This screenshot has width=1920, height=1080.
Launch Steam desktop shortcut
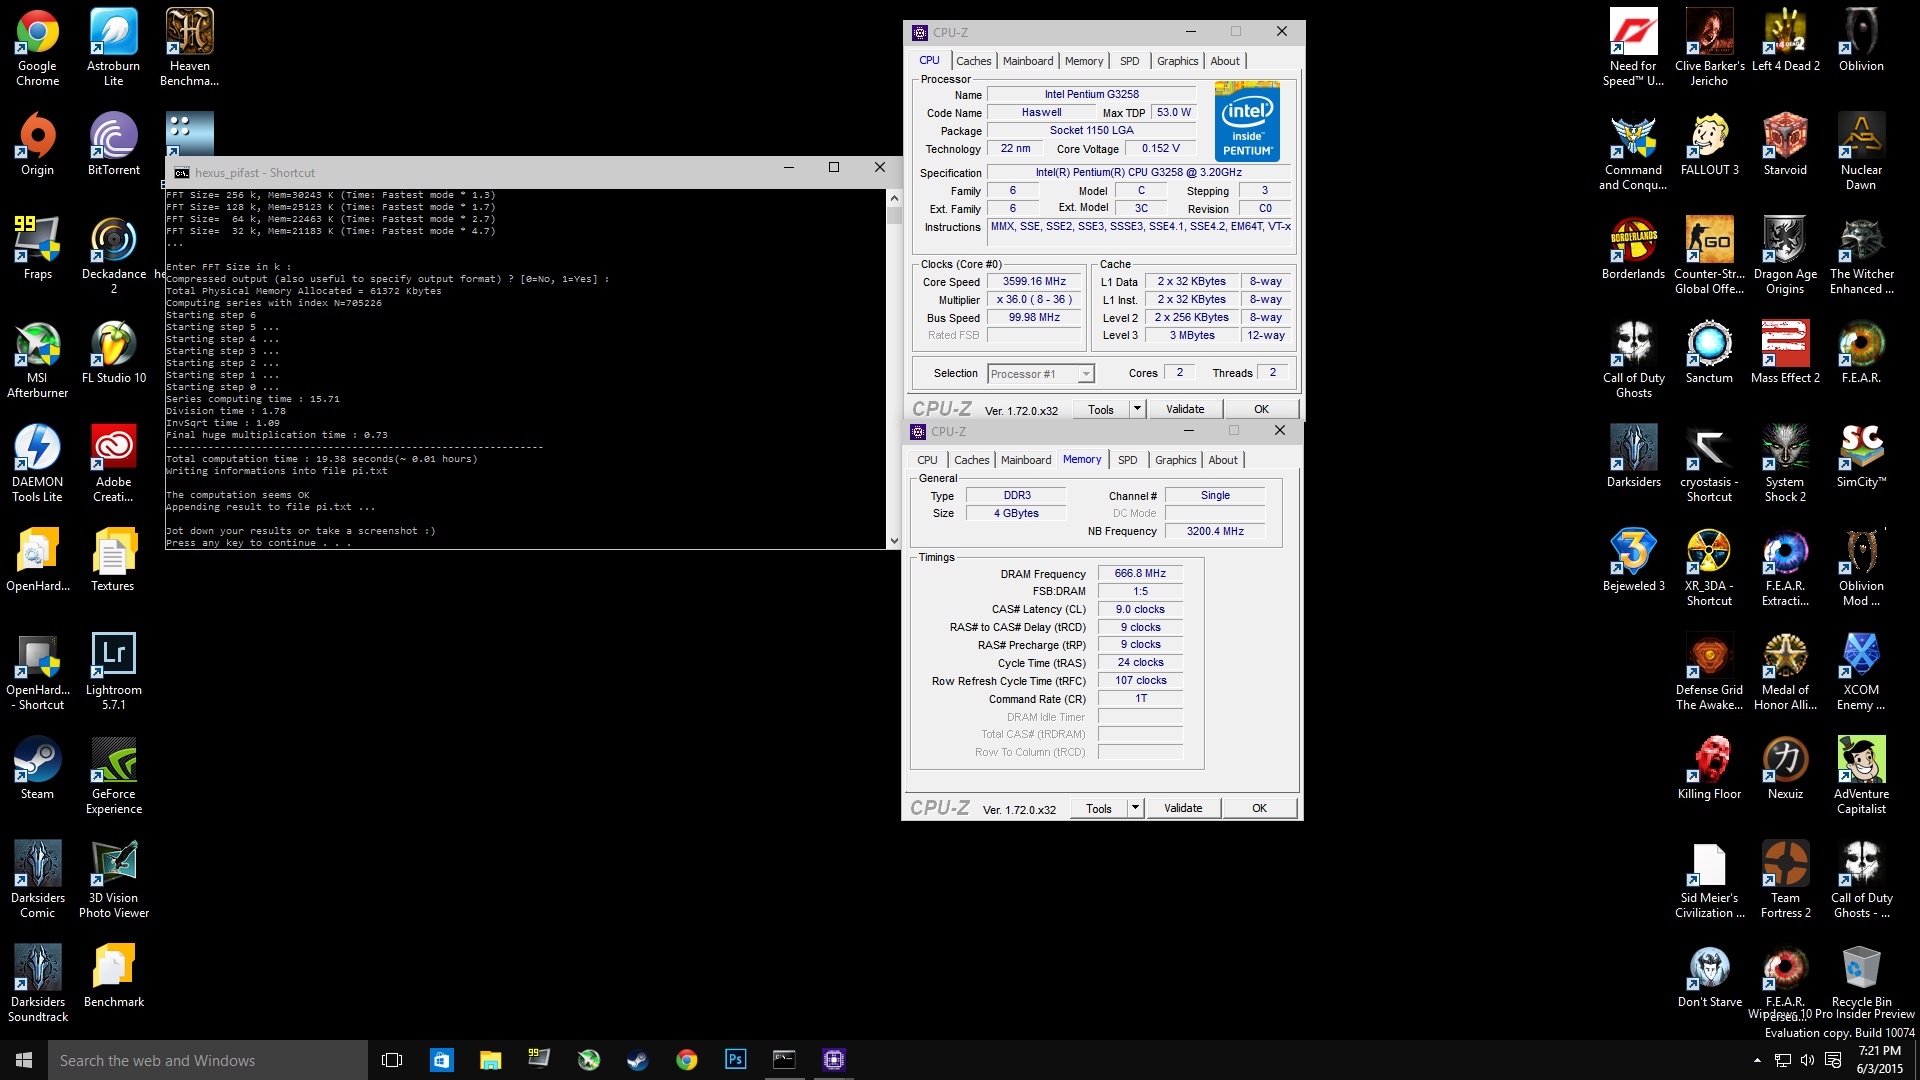[37, 768]
